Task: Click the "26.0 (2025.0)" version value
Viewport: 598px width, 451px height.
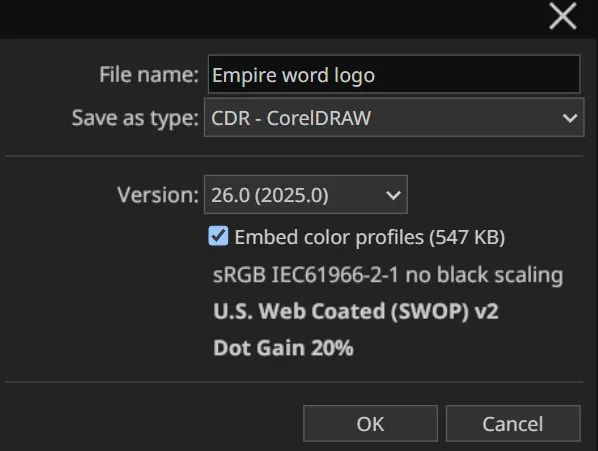Action: click(270, 195)
